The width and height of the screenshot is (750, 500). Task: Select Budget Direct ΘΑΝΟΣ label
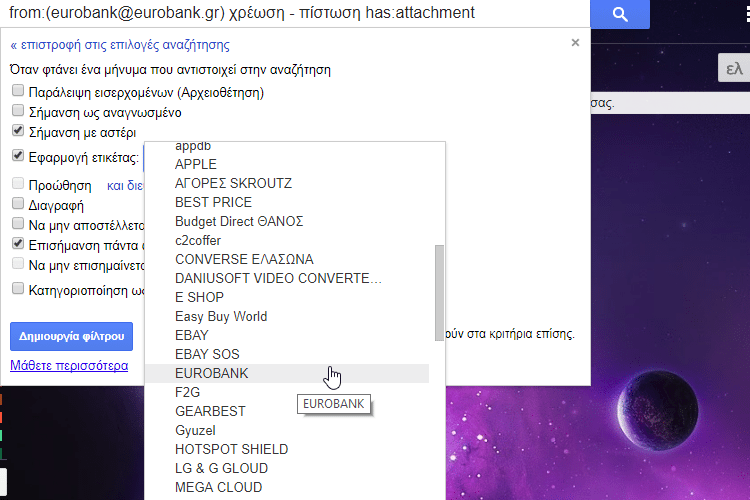point(287,222)
